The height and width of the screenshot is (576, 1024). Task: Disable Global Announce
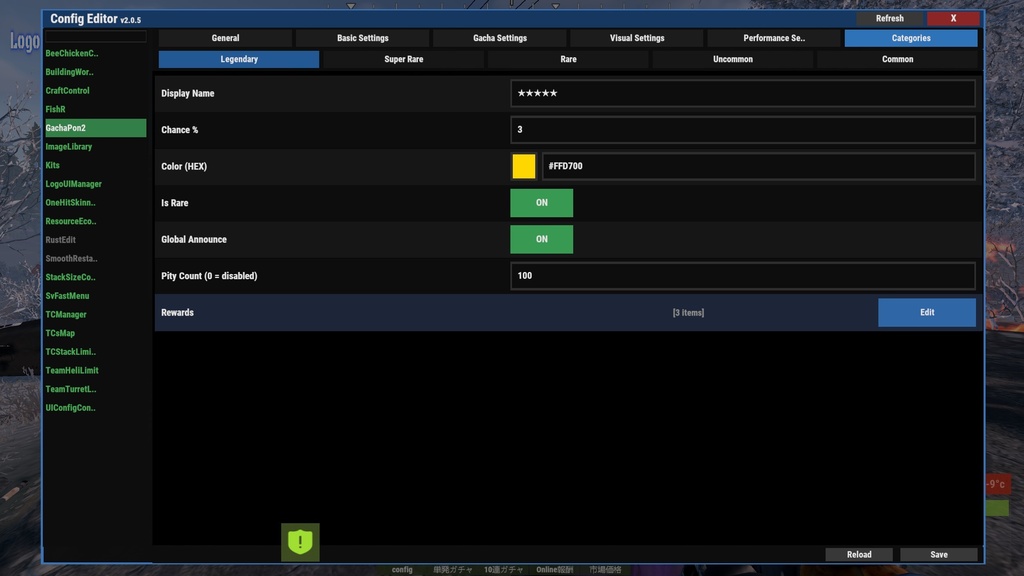pyautogui.click(x=541, y=239)
